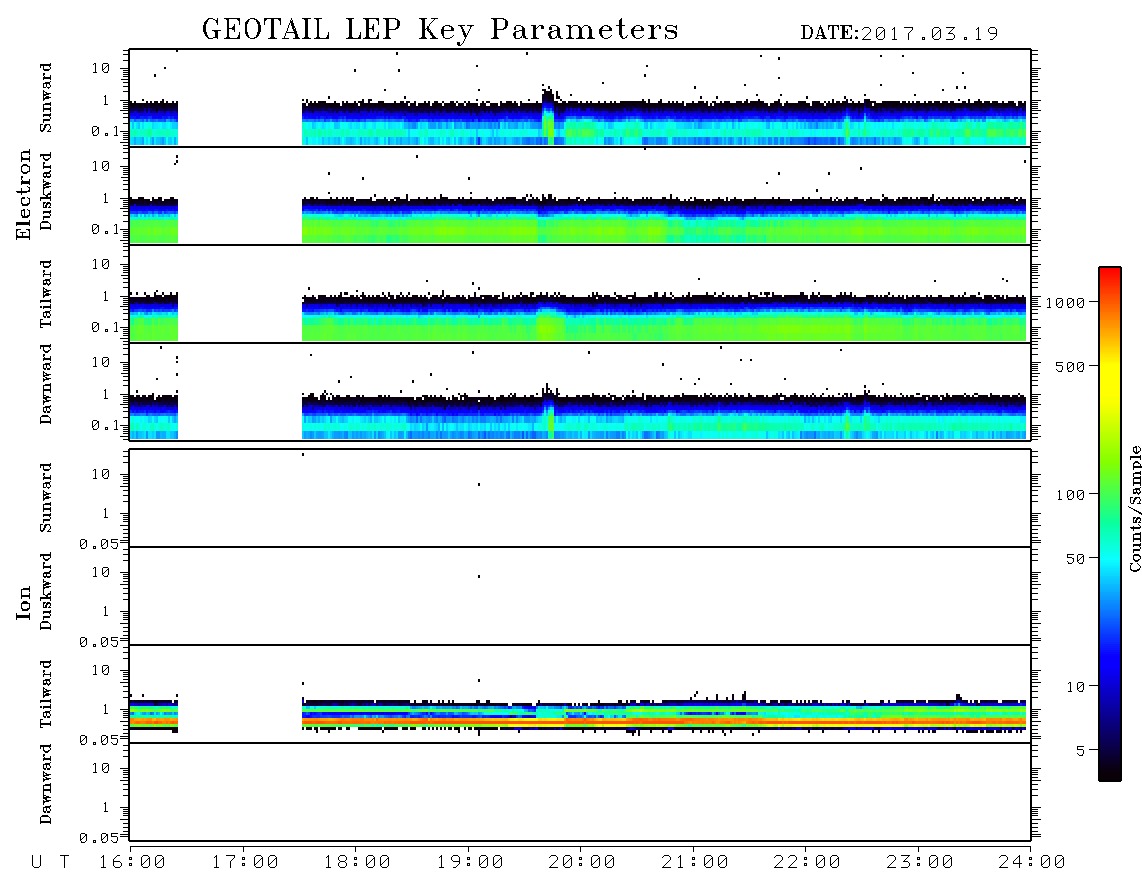Select the 17:00 time tick label
This screenshot has height=880, width=1142.
245,863
